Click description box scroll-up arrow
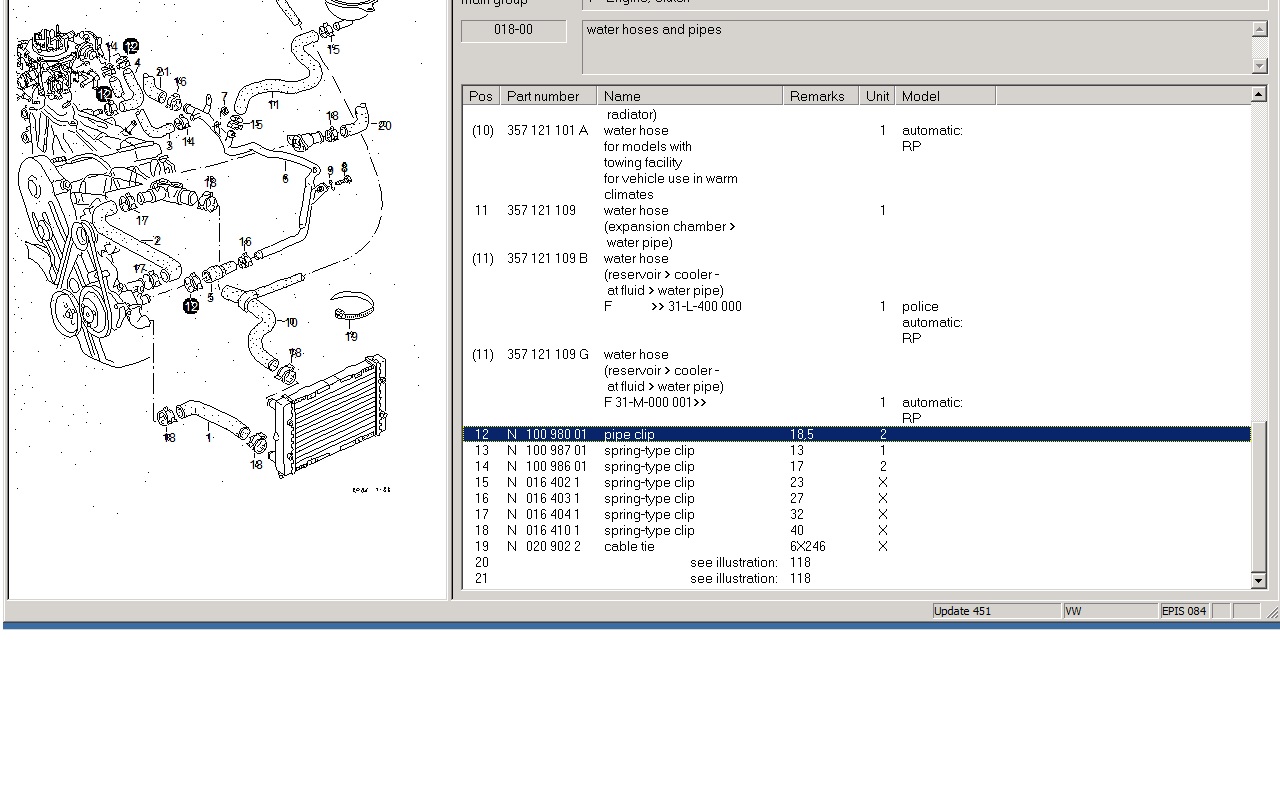 (1260, 29)
